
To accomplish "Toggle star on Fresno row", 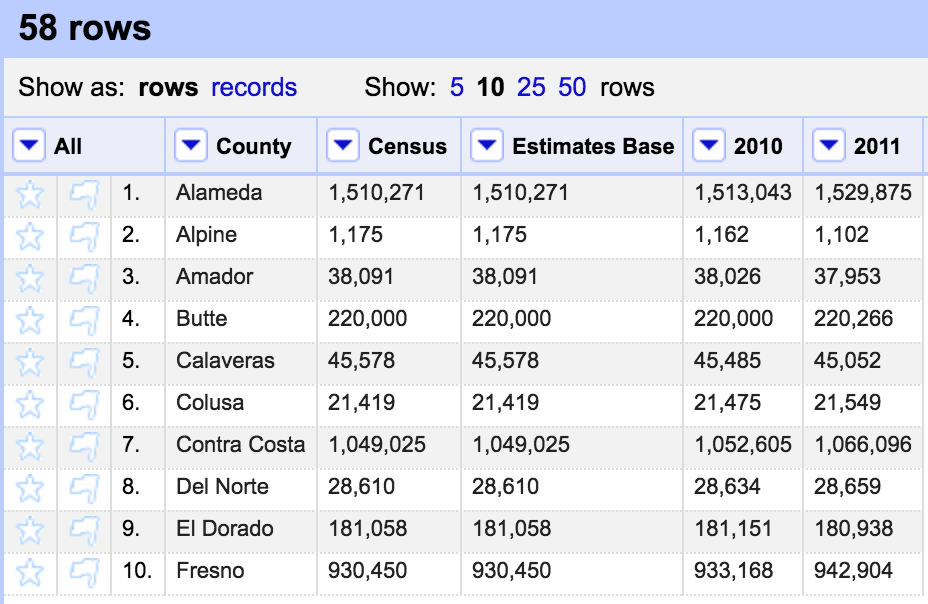I will [30, 572].
